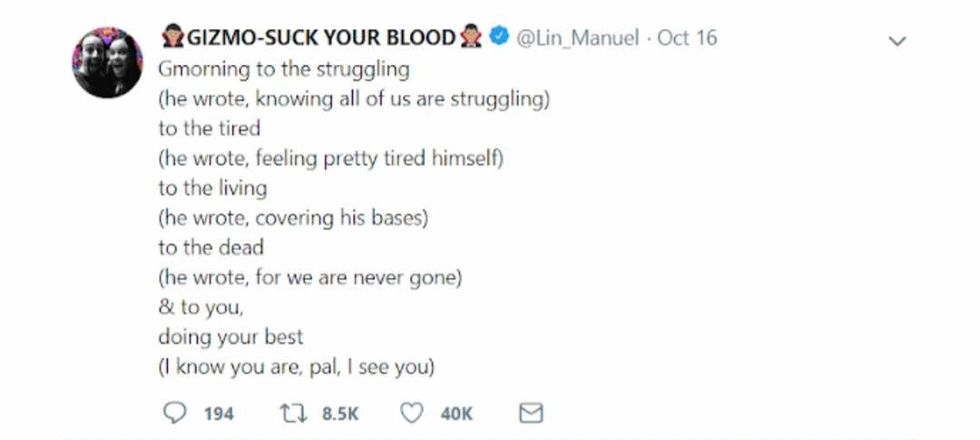Send the tweet via the envelope icon
This screenshot has width=980, height=440.
point(532,413)
